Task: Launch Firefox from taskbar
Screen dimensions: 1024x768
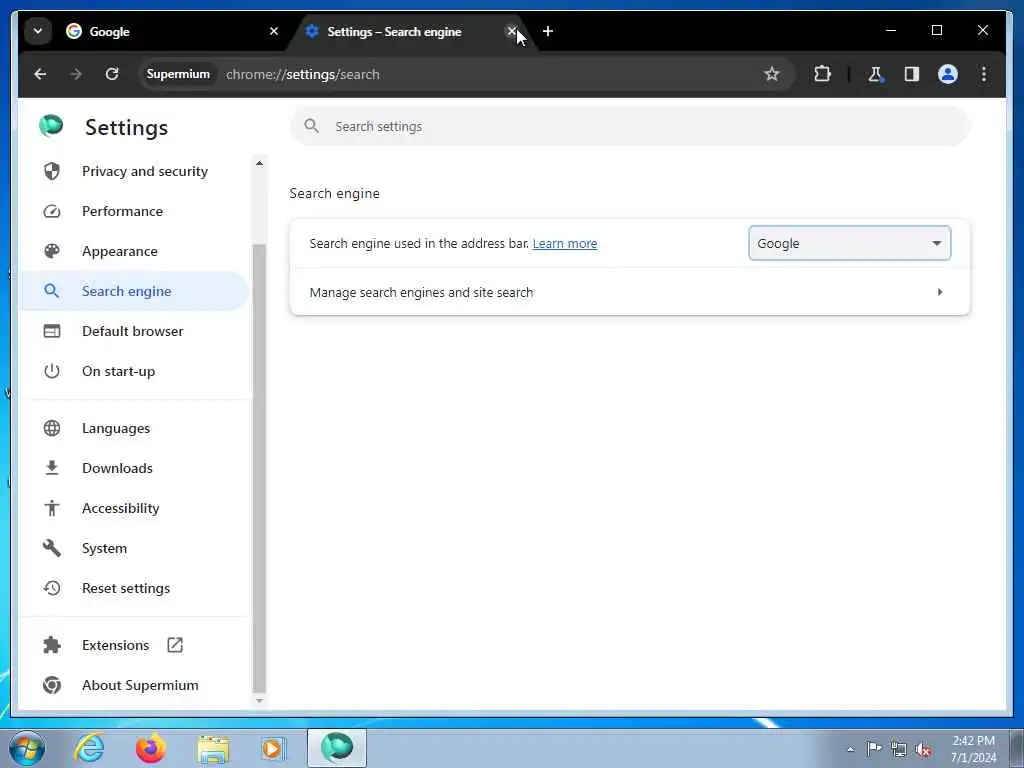Action: tap(151, 748)
